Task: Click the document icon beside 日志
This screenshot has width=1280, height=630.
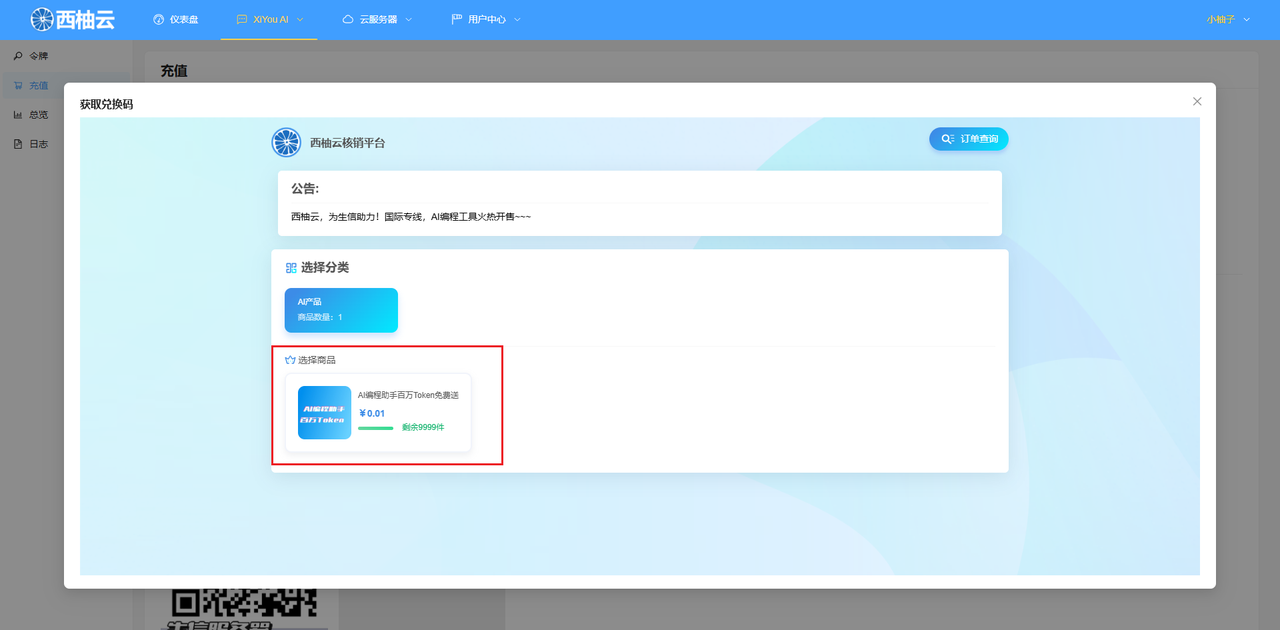Action: (18, 144)
